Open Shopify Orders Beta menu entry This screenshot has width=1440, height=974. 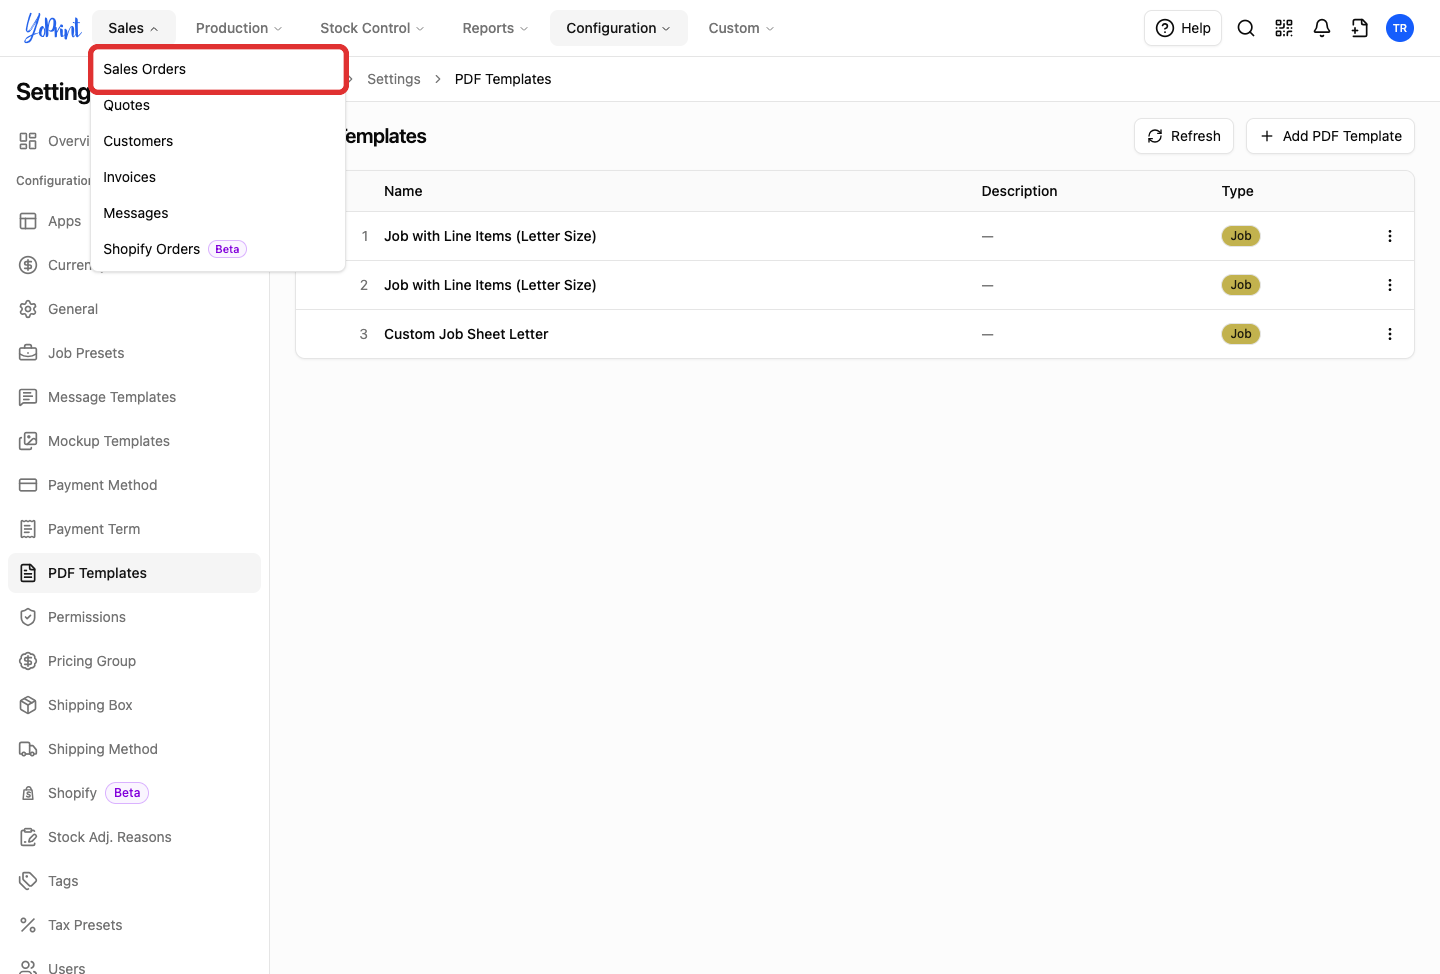[218, 249]
